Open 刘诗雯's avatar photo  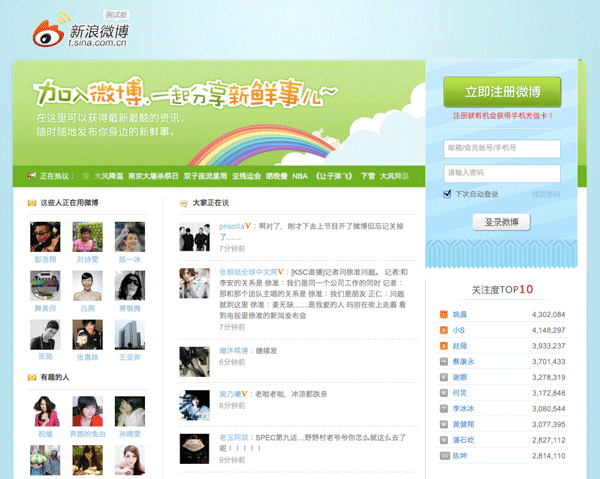coord(88,236)
